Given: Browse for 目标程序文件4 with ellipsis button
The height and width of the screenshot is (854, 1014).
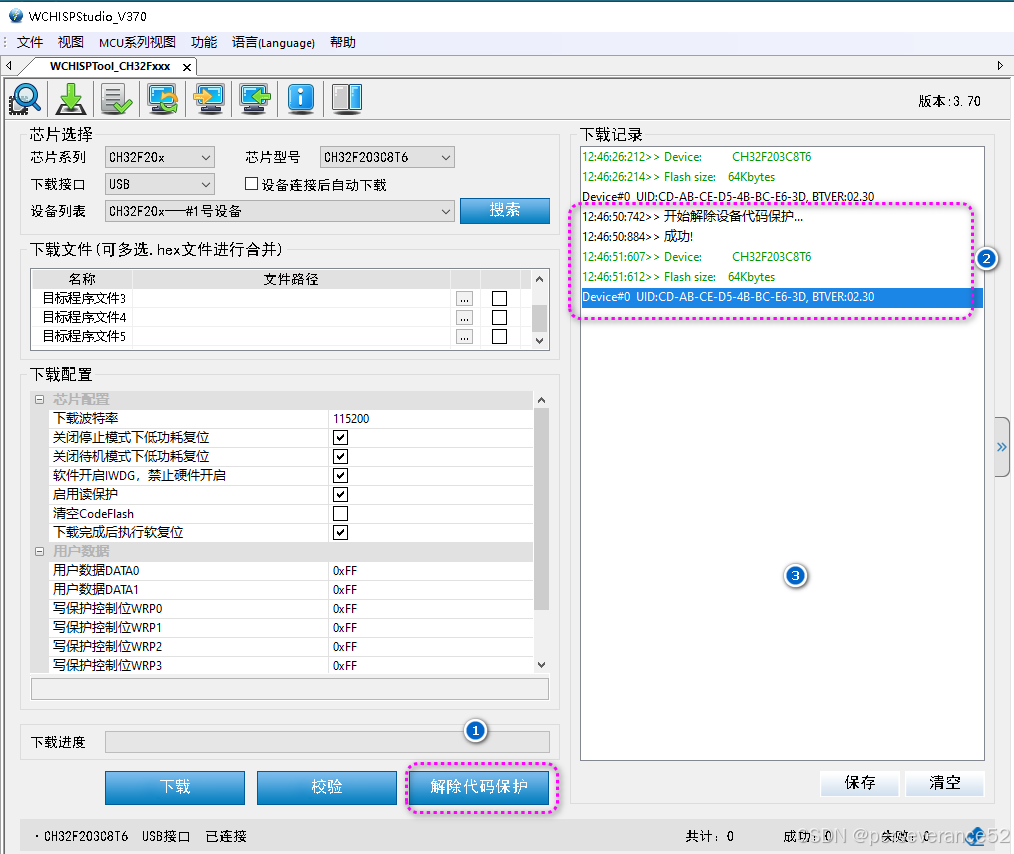Looking at the screenshot, I should point(464,317).
